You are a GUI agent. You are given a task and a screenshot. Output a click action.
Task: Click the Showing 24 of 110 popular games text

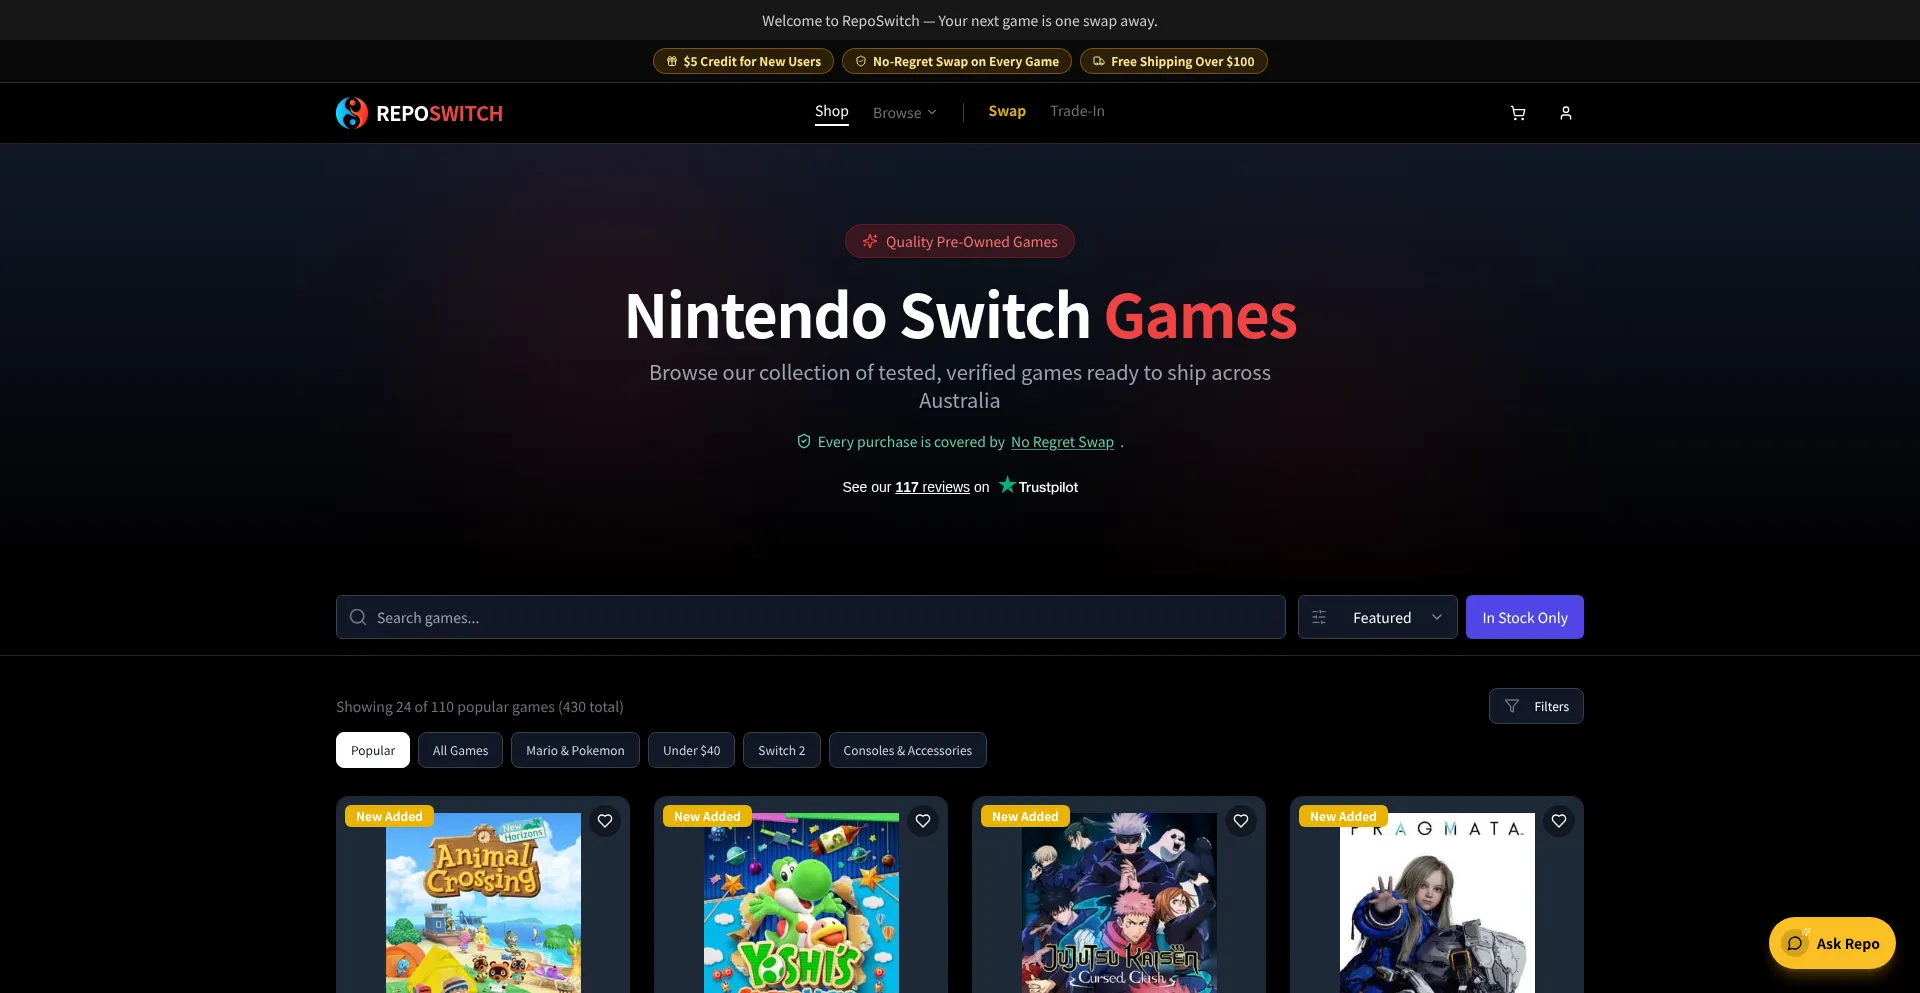[480, 707]
